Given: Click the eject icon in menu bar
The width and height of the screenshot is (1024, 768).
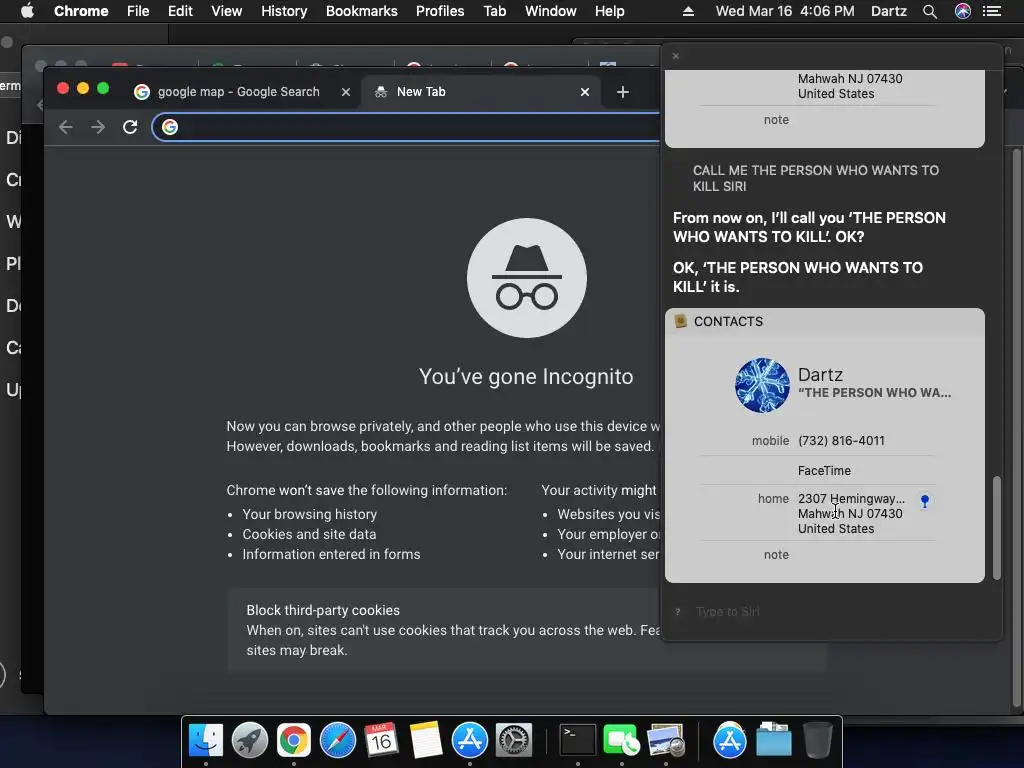Looking at the screenshot, I should tap(688, 11).
